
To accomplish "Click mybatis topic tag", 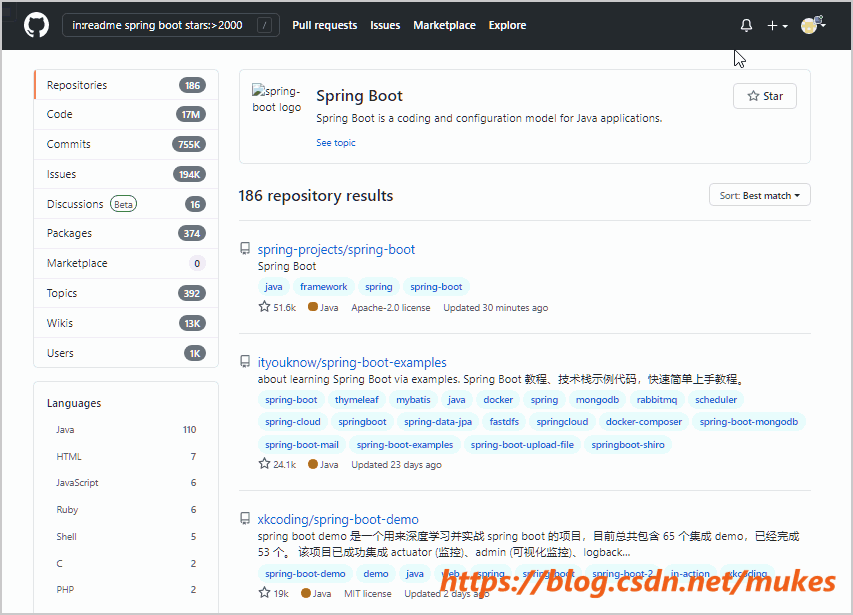I will click(x=413, y=400).
